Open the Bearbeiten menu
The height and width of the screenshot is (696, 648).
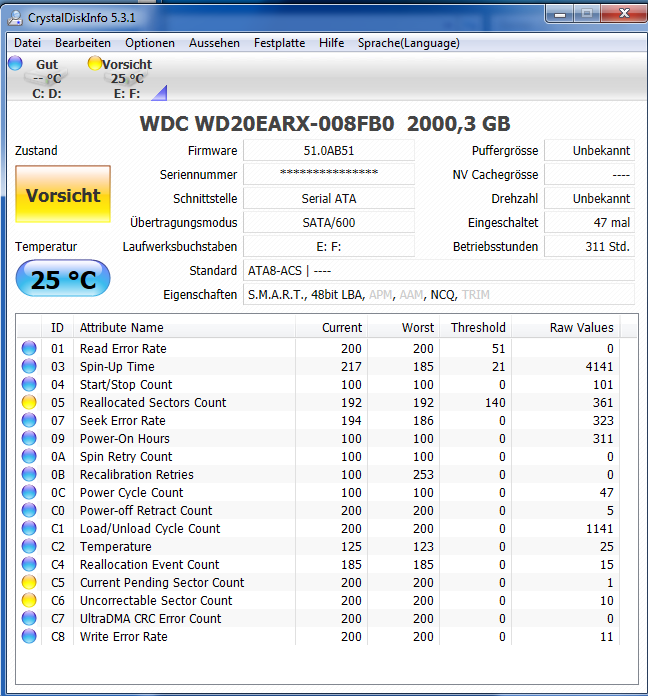83,43
